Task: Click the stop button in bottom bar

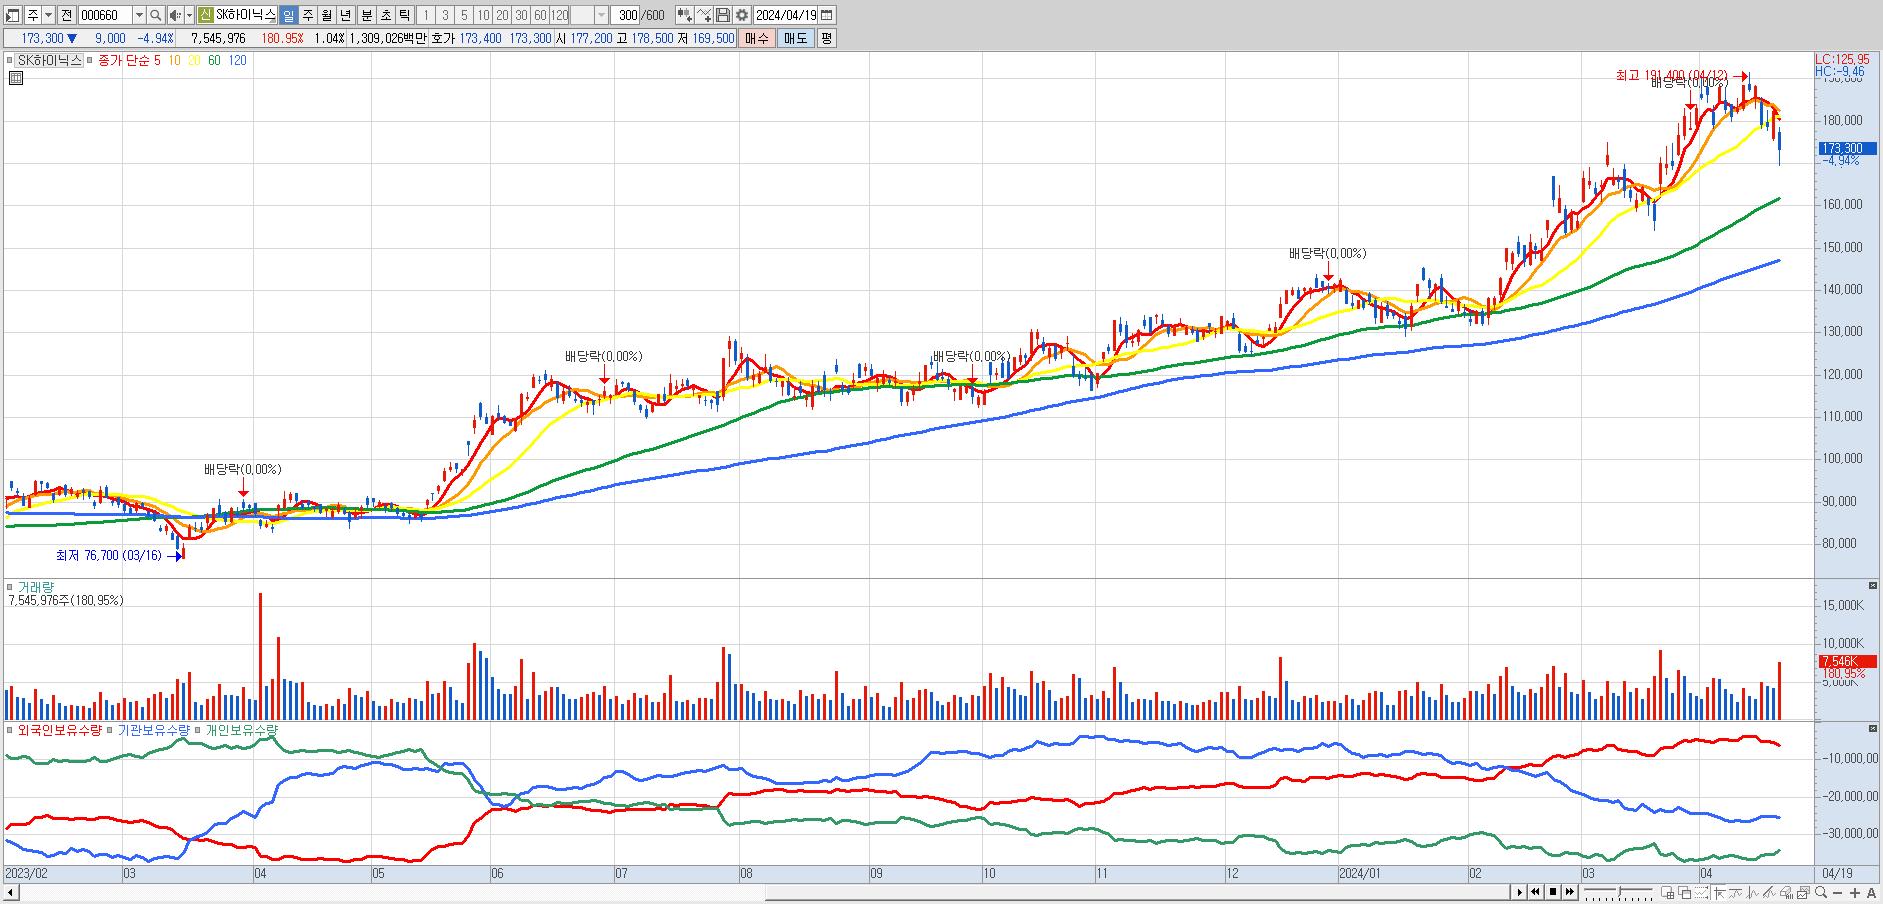Action: [x=1553, y=892]
